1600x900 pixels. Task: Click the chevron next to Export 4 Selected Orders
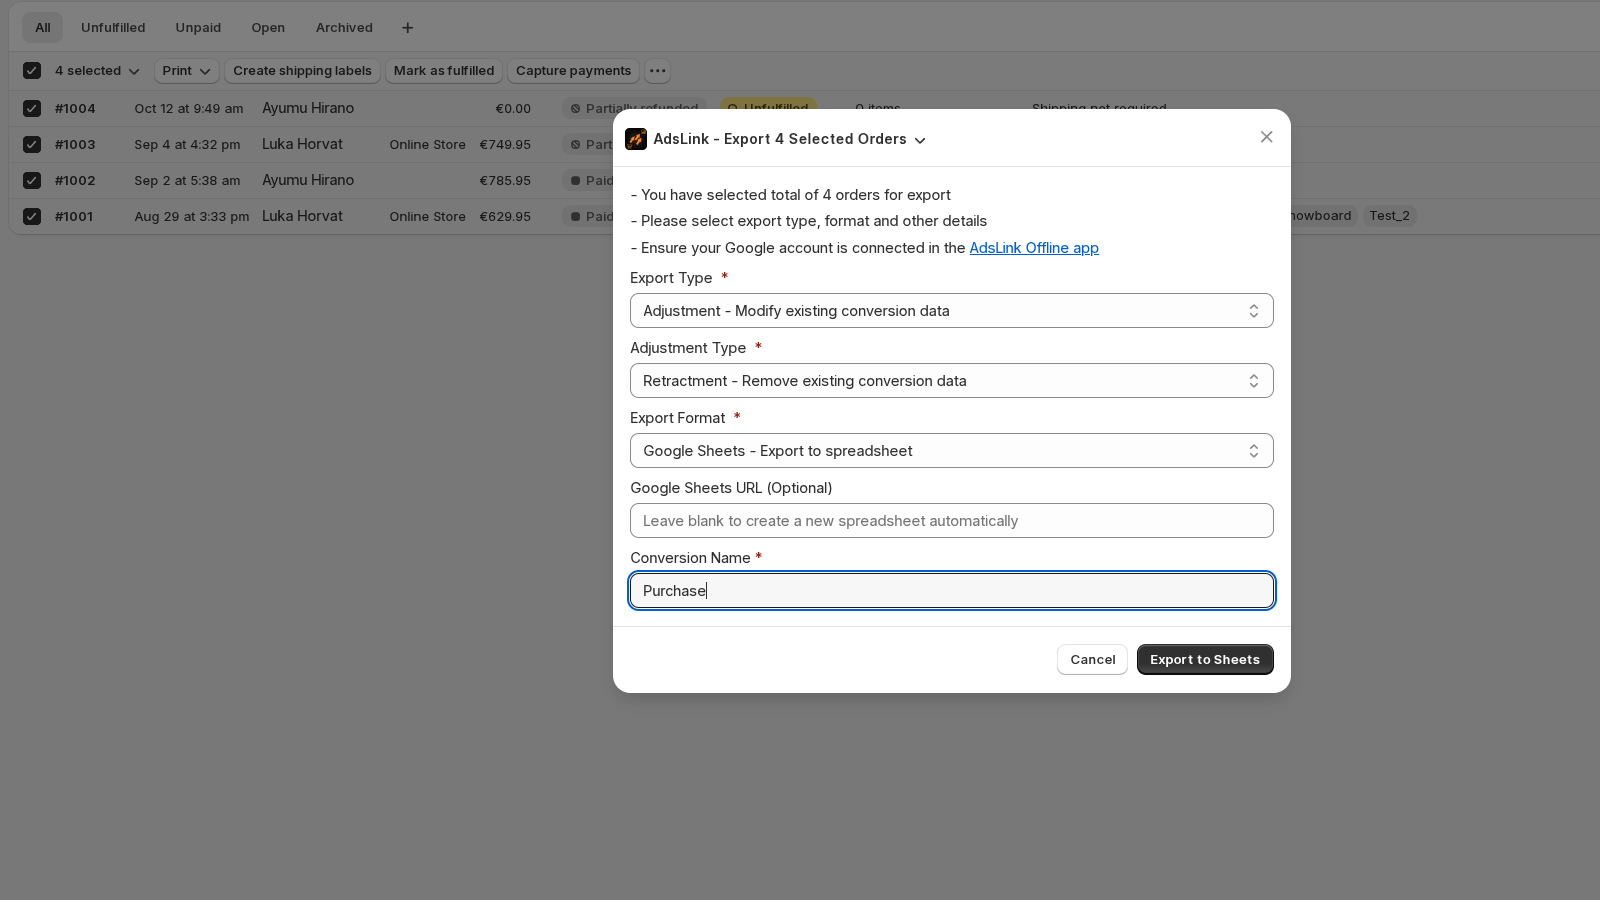coord(920,140)
